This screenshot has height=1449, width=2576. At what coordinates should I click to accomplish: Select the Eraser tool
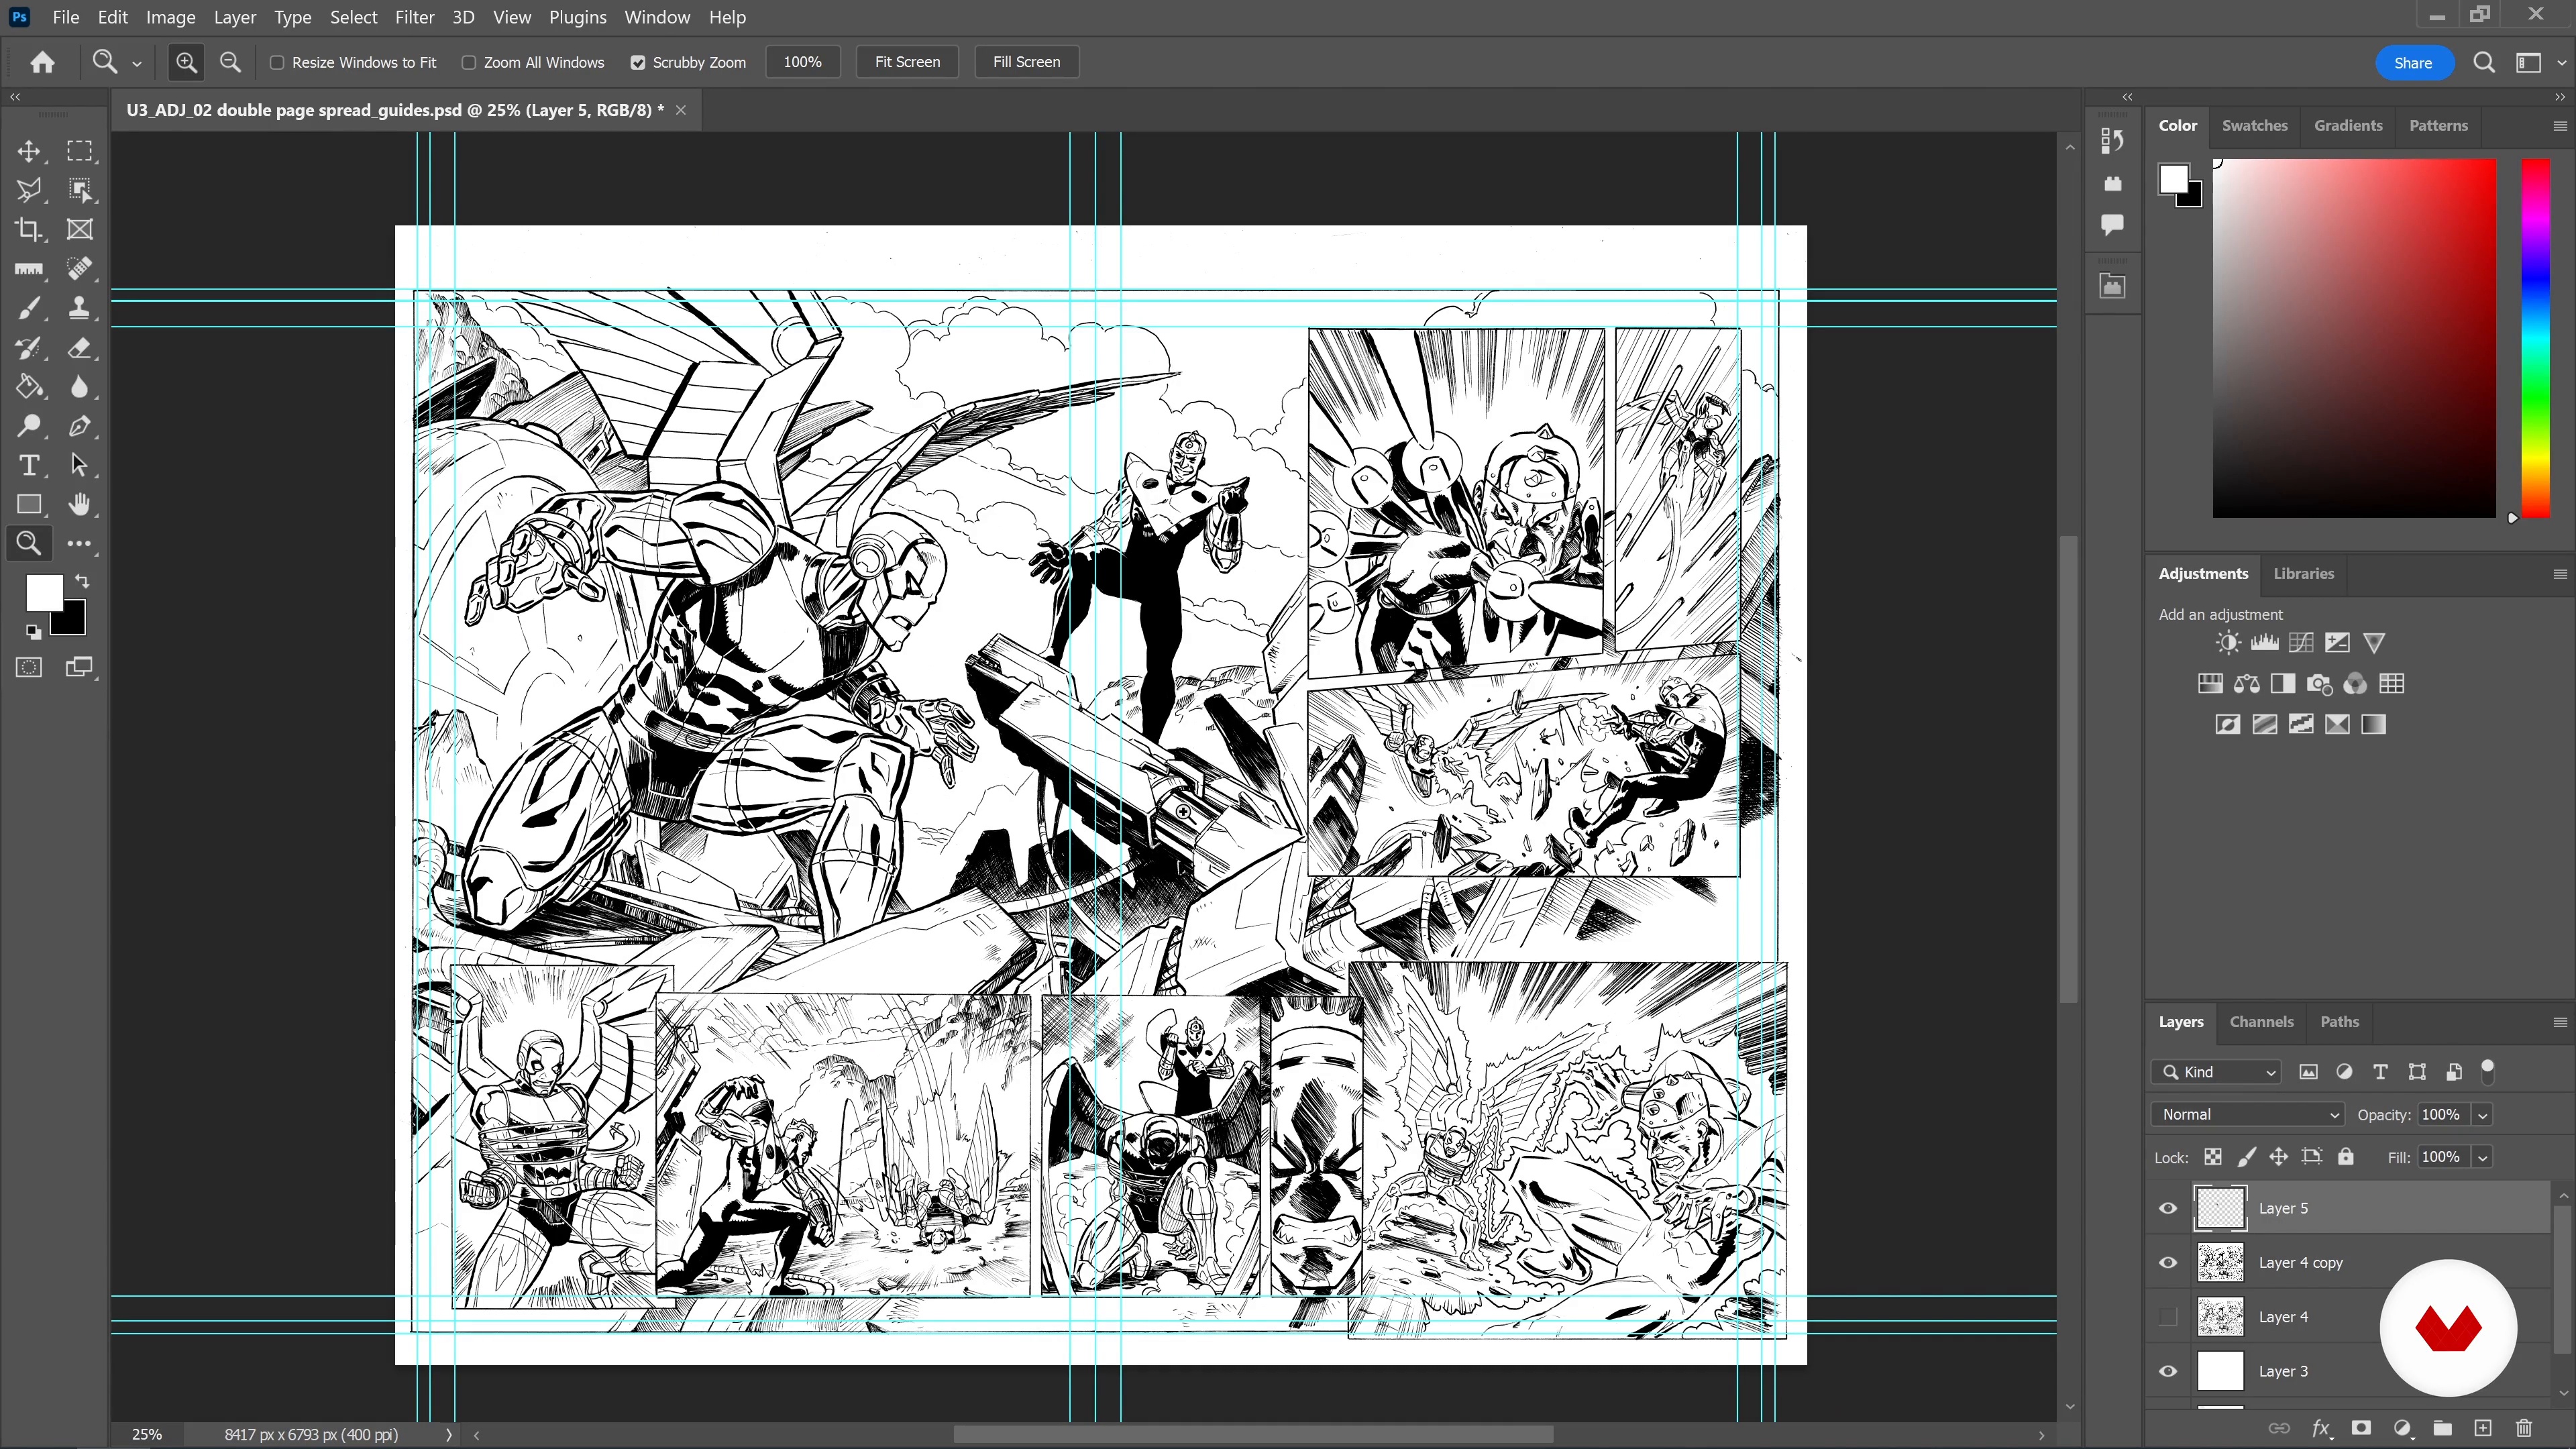(x=79, y=348)
